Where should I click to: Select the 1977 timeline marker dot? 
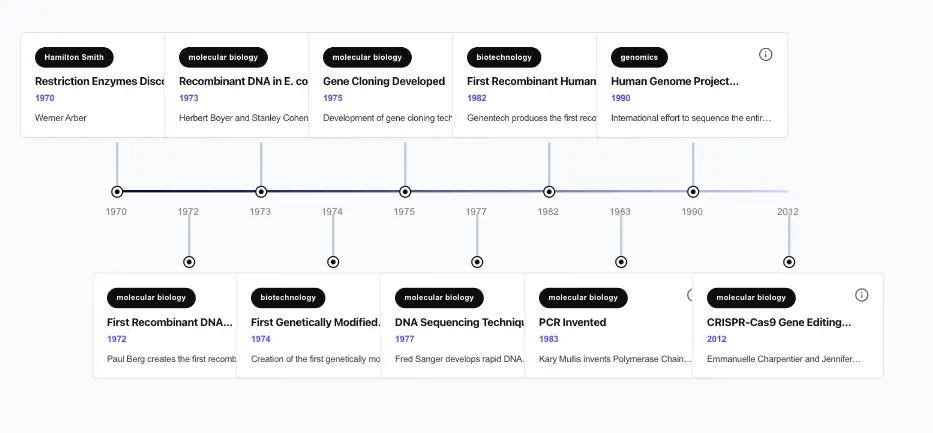coord(477,262)
